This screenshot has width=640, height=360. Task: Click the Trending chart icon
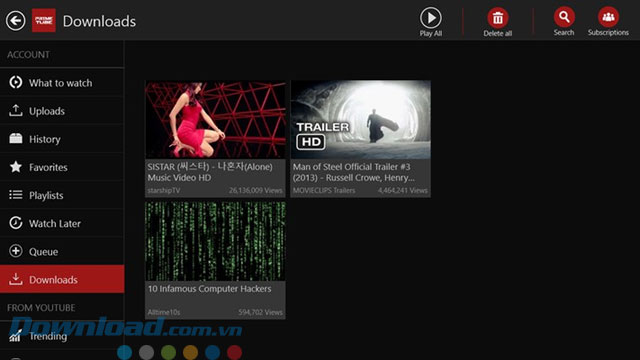16,336
